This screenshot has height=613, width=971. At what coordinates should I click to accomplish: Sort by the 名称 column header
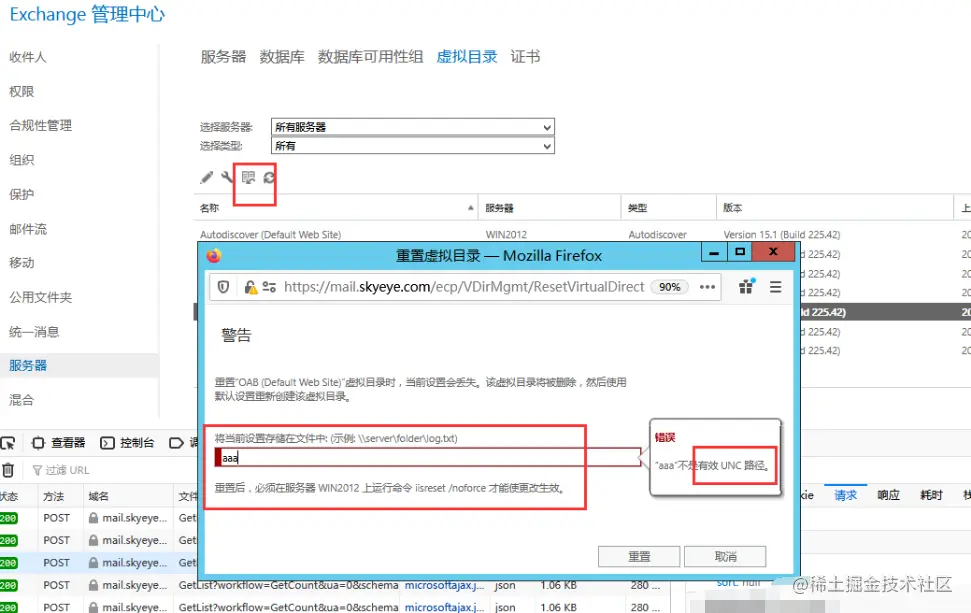point(335,208)
